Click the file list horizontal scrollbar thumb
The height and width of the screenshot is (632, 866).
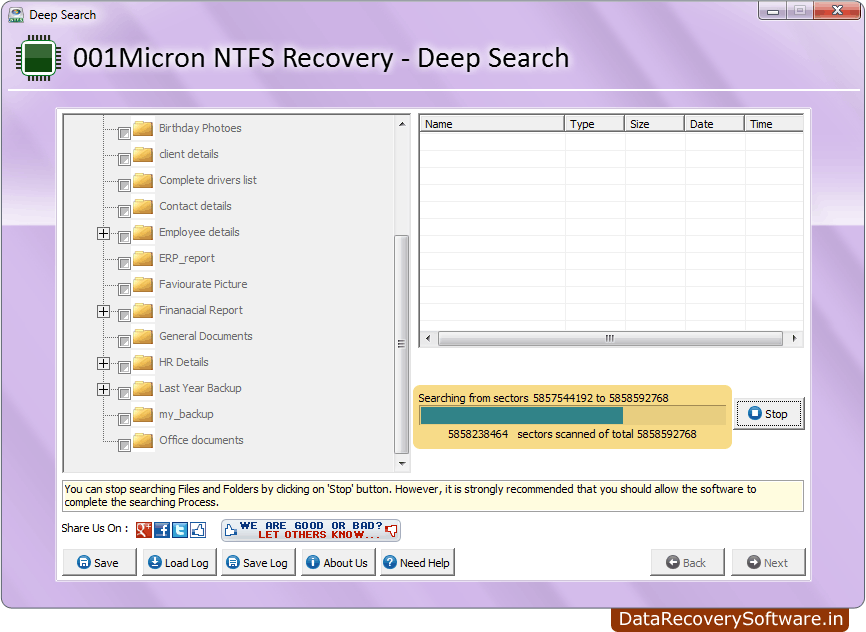tap(610, 338)
